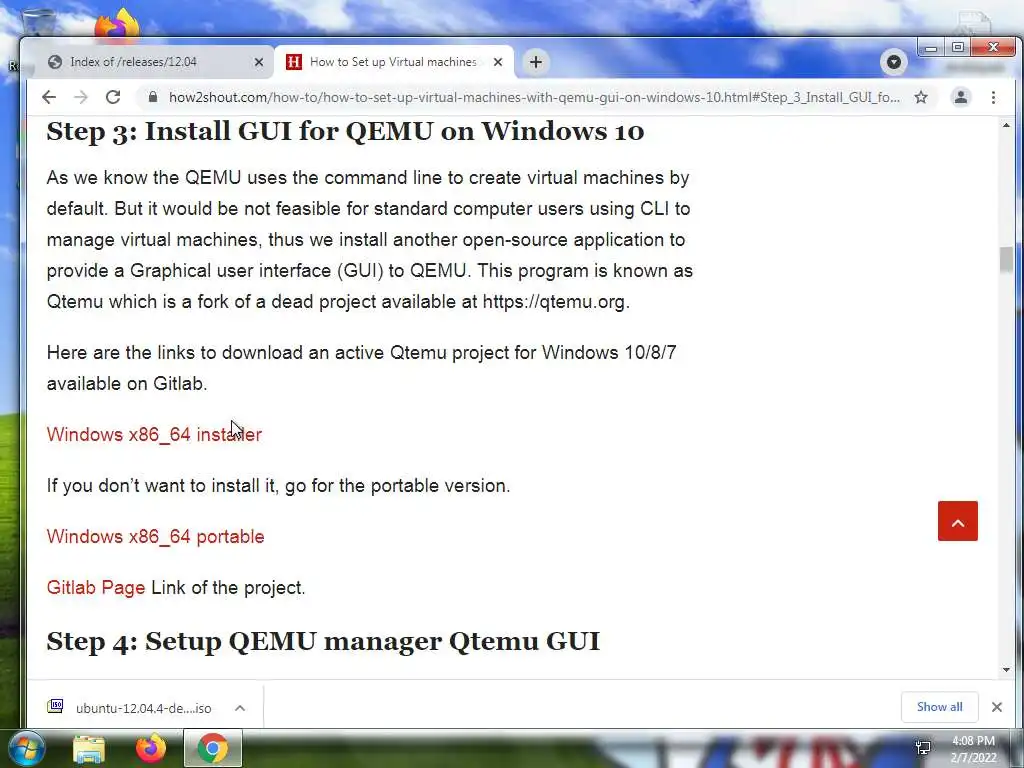This screenshot has width=1024, height=768.
Task: Click the vertical scrollbar thumb
Action: tap(1006, 260)
